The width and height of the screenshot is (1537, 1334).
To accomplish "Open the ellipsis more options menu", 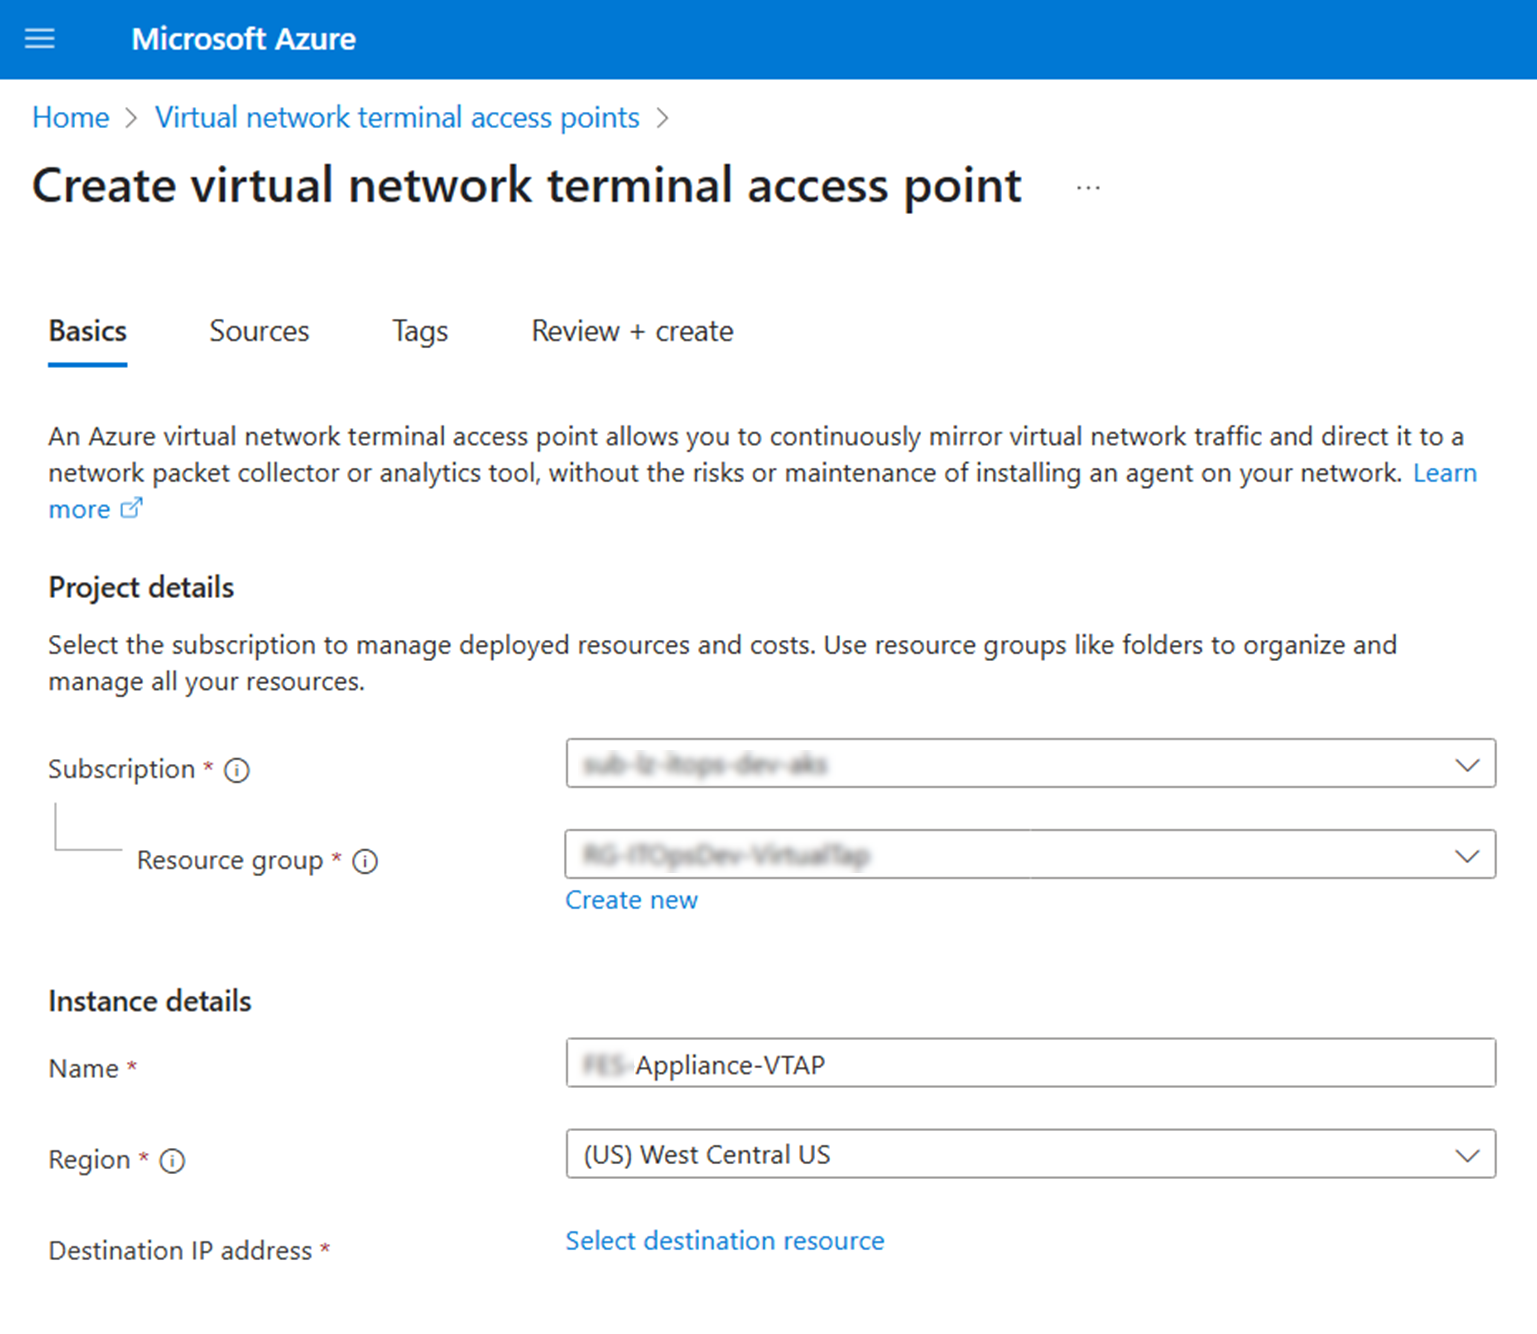I will click(x=1088, y=188).
